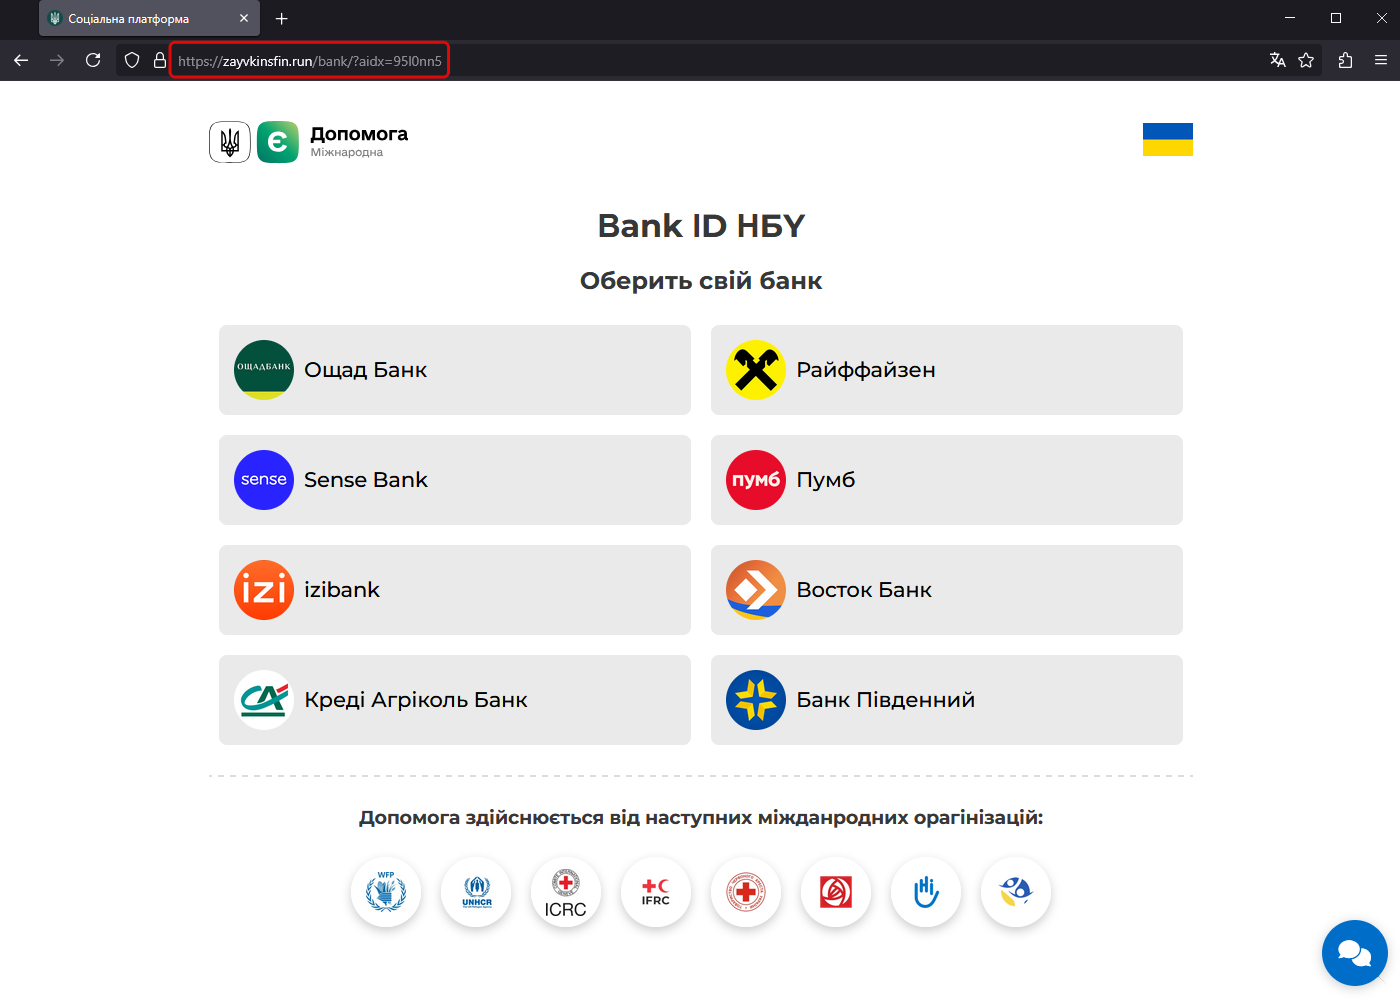Open the browser extensions puzzle icon

click(1345, 60)
